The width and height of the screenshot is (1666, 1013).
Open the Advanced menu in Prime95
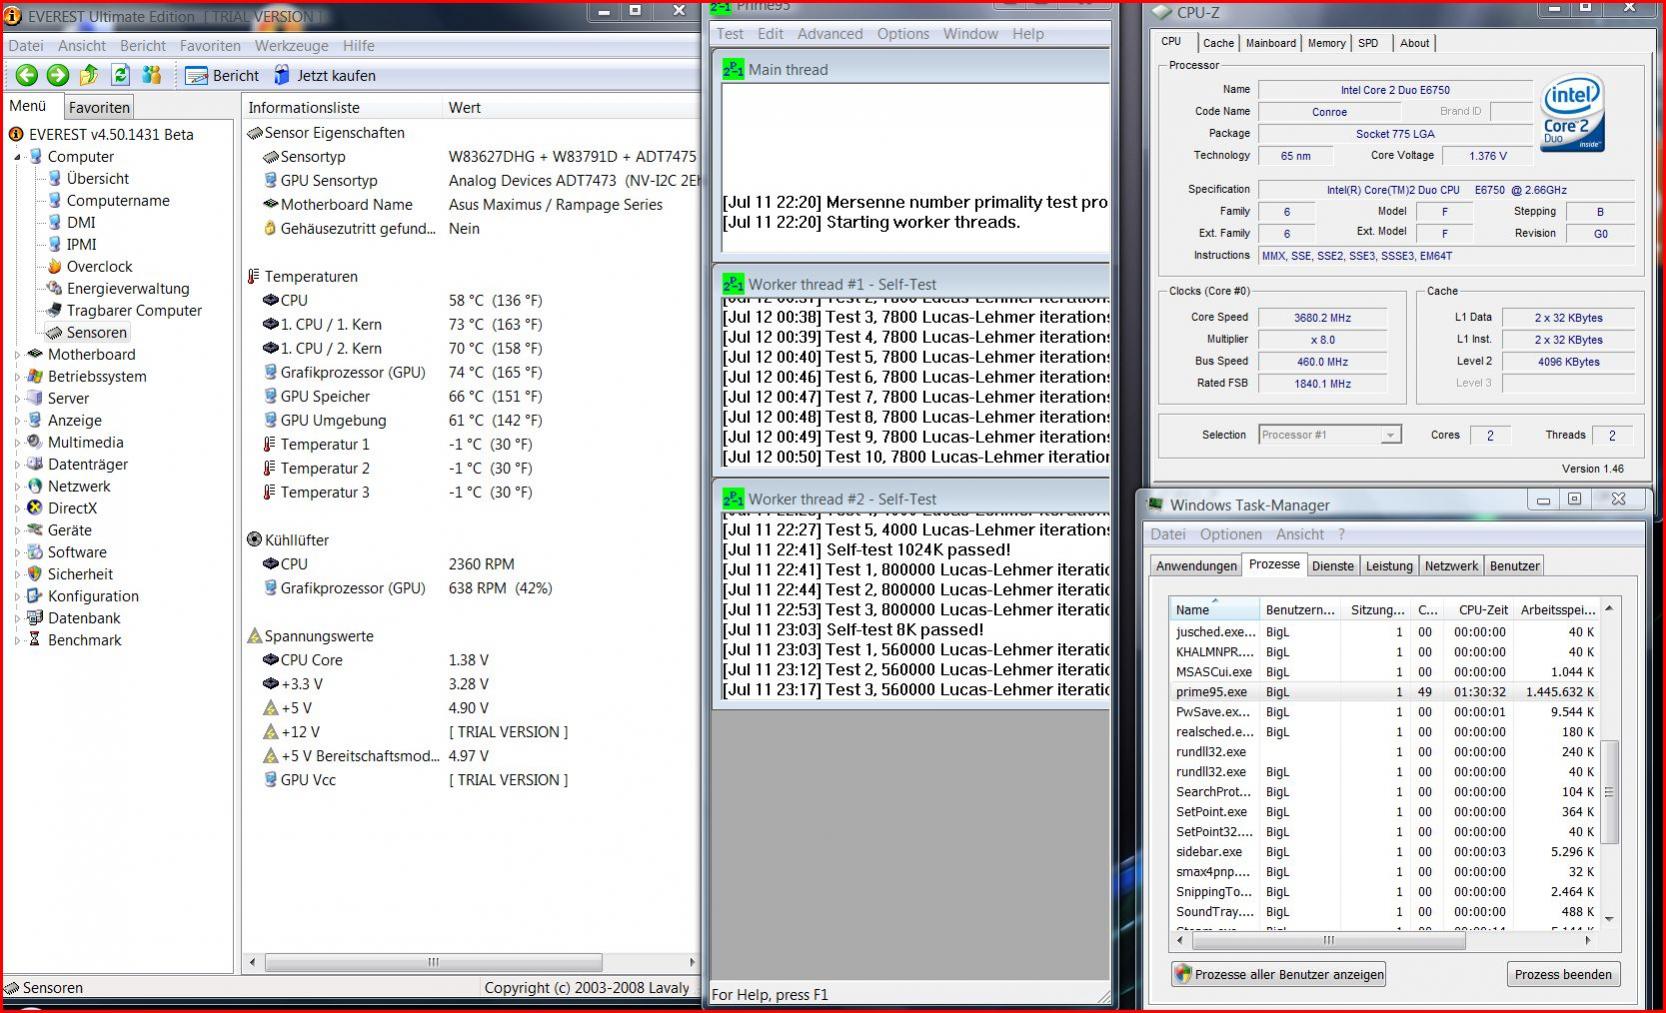pyautogui.click(x=830, y=33)
